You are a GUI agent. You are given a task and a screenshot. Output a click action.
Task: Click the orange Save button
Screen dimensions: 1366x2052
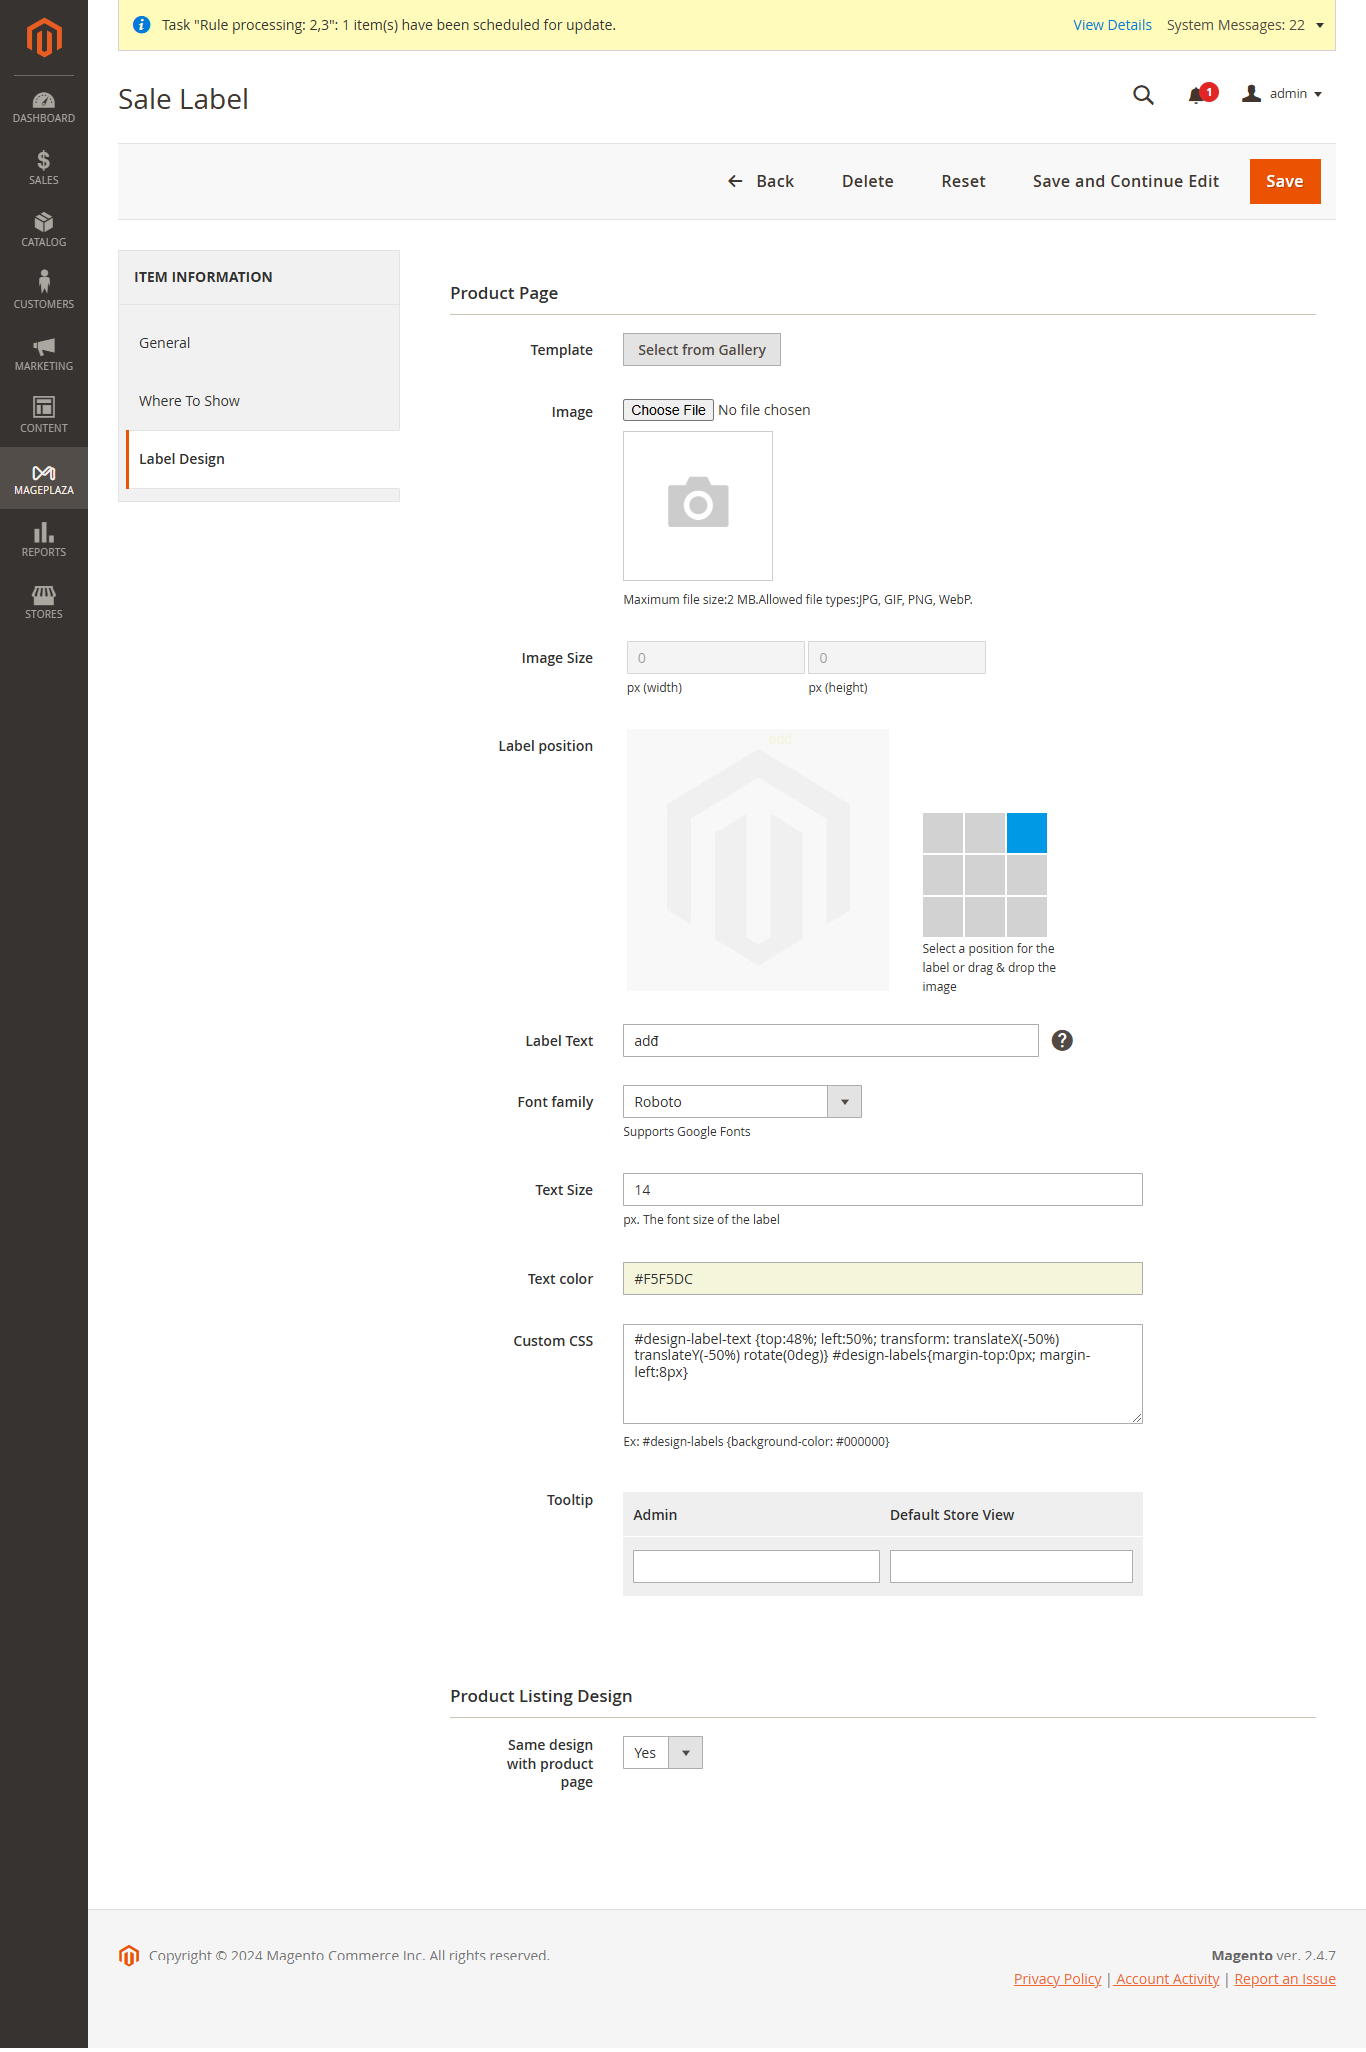coord(1284,181)
